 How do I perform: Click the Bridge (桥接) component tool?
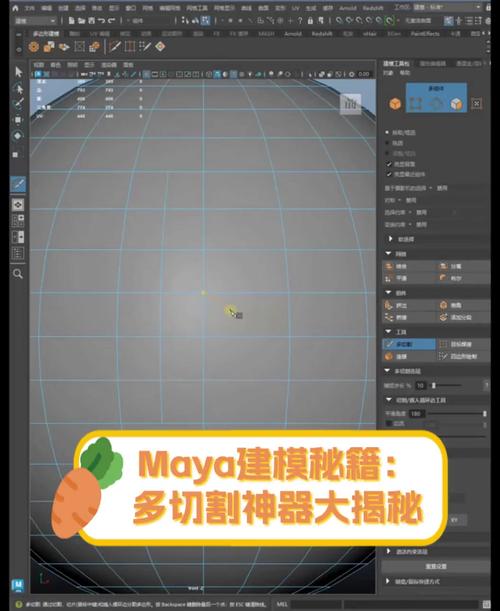point(408,318)
